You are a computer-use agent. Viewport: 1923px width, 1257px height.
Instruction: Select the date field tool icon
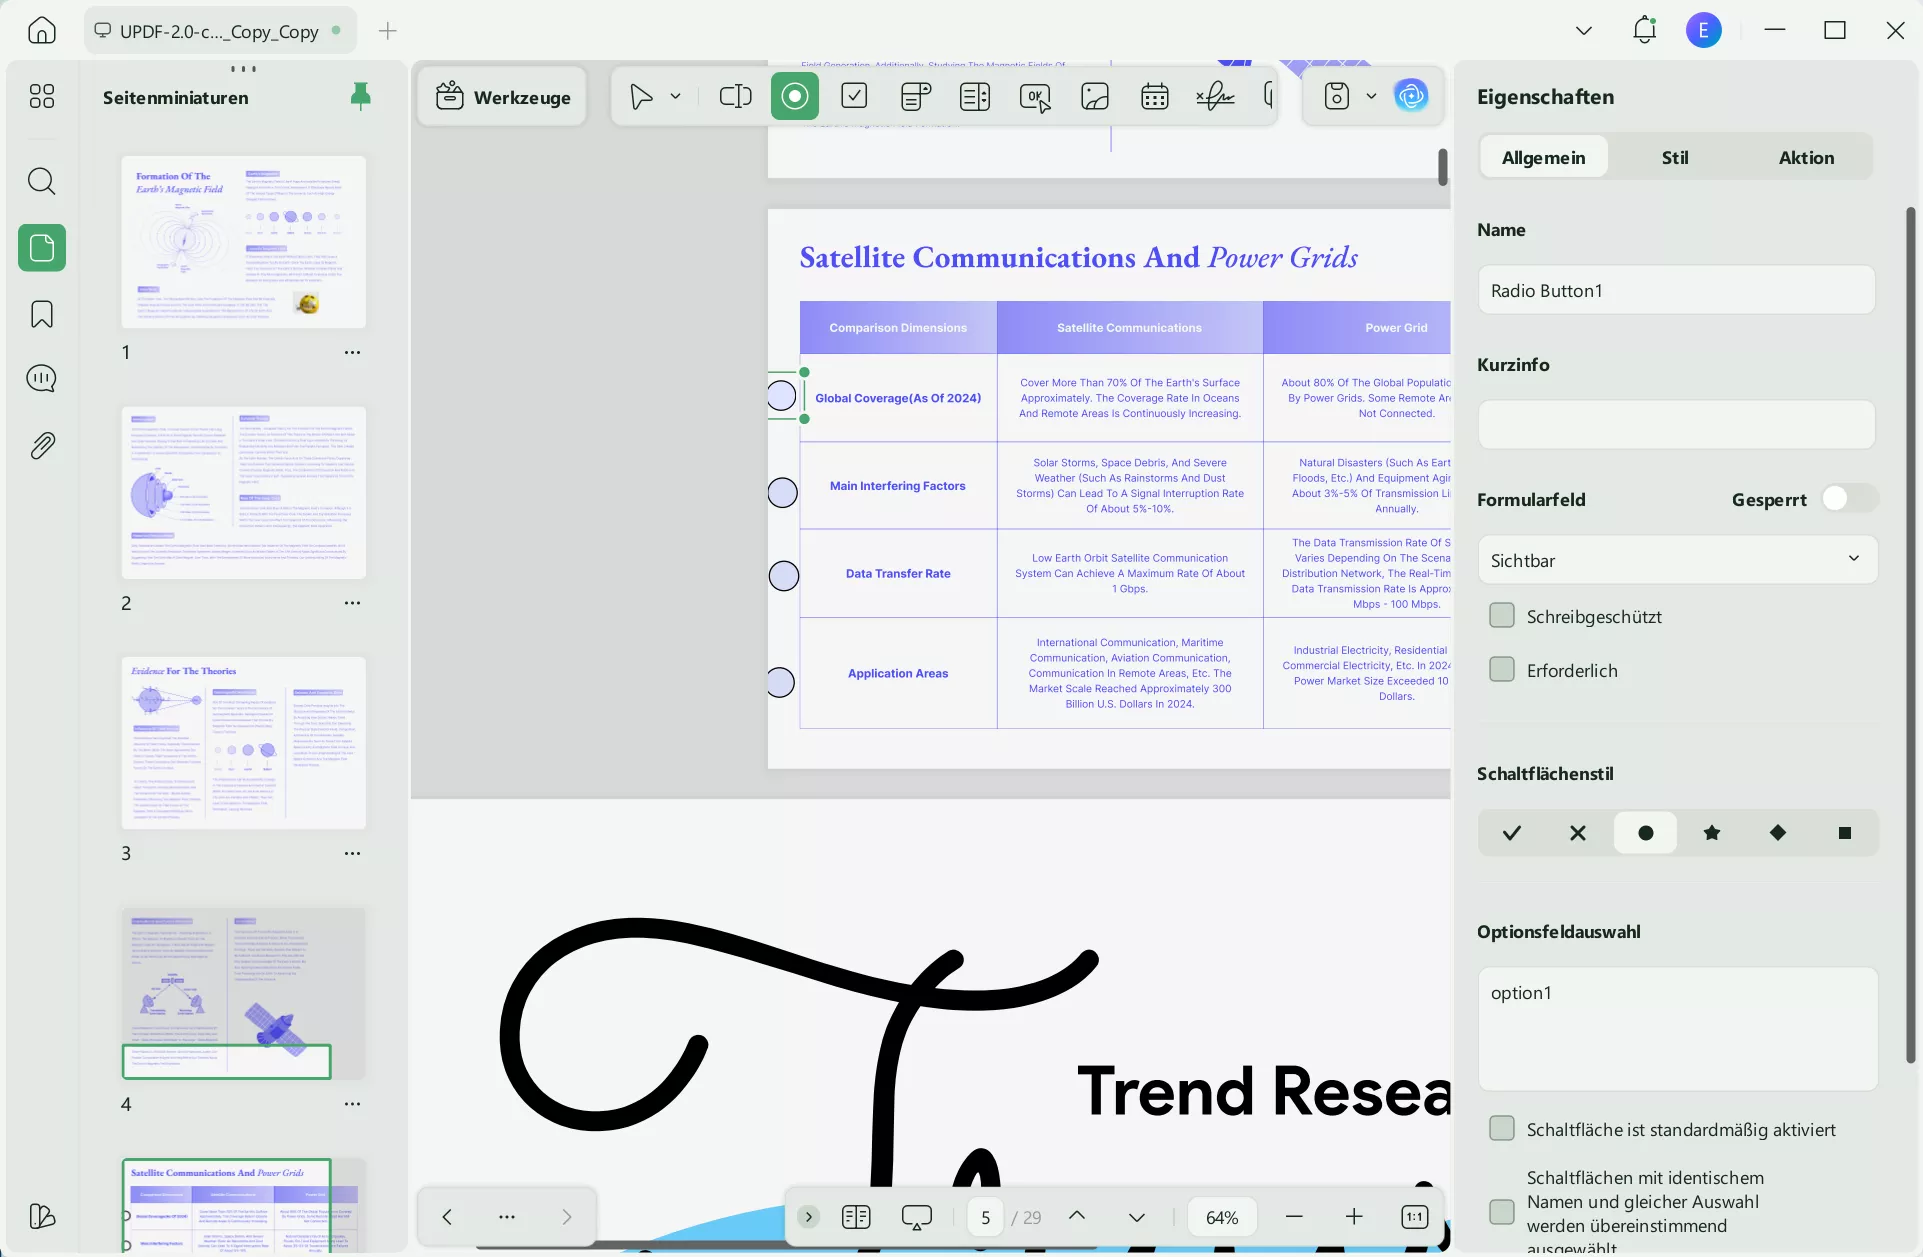(1154, 96)
